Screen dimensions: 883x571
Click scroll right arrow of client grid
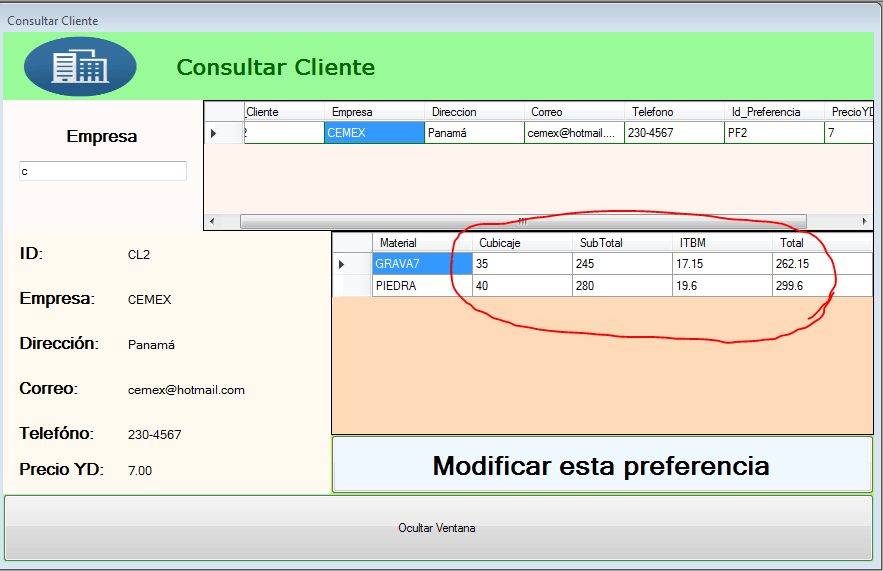[x=865, y=221]
